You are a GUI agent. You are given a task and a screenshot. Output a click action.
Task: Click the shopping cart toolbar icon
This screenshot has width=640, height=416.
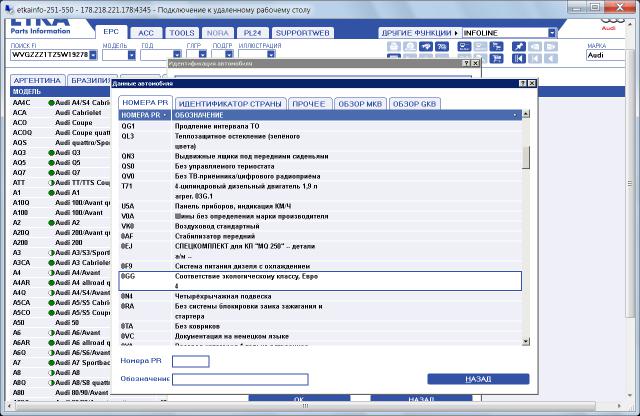(496, 58)
